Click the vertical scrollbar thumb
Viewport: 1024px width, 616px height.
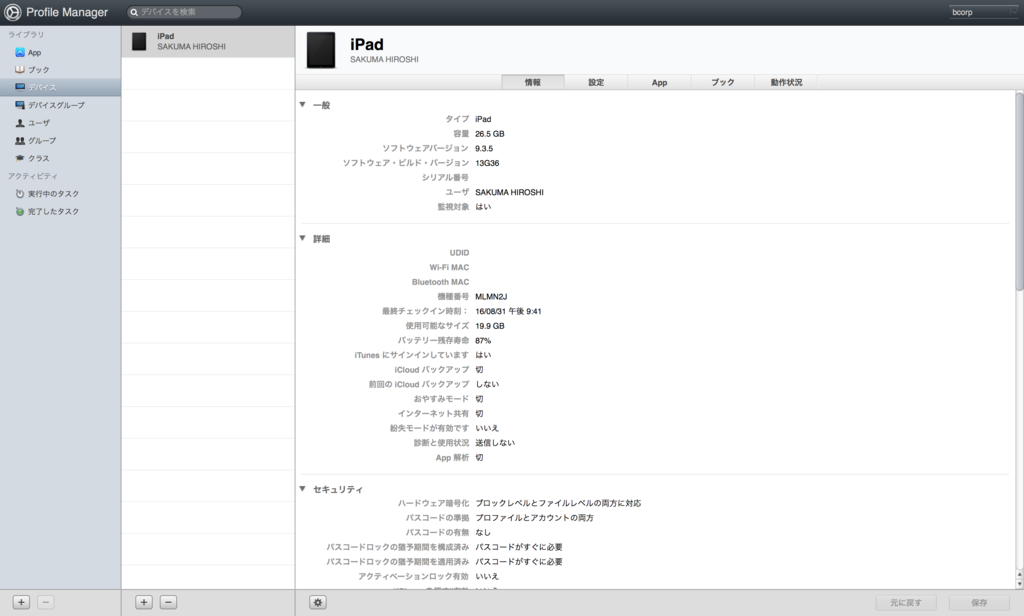(1019, 191)
